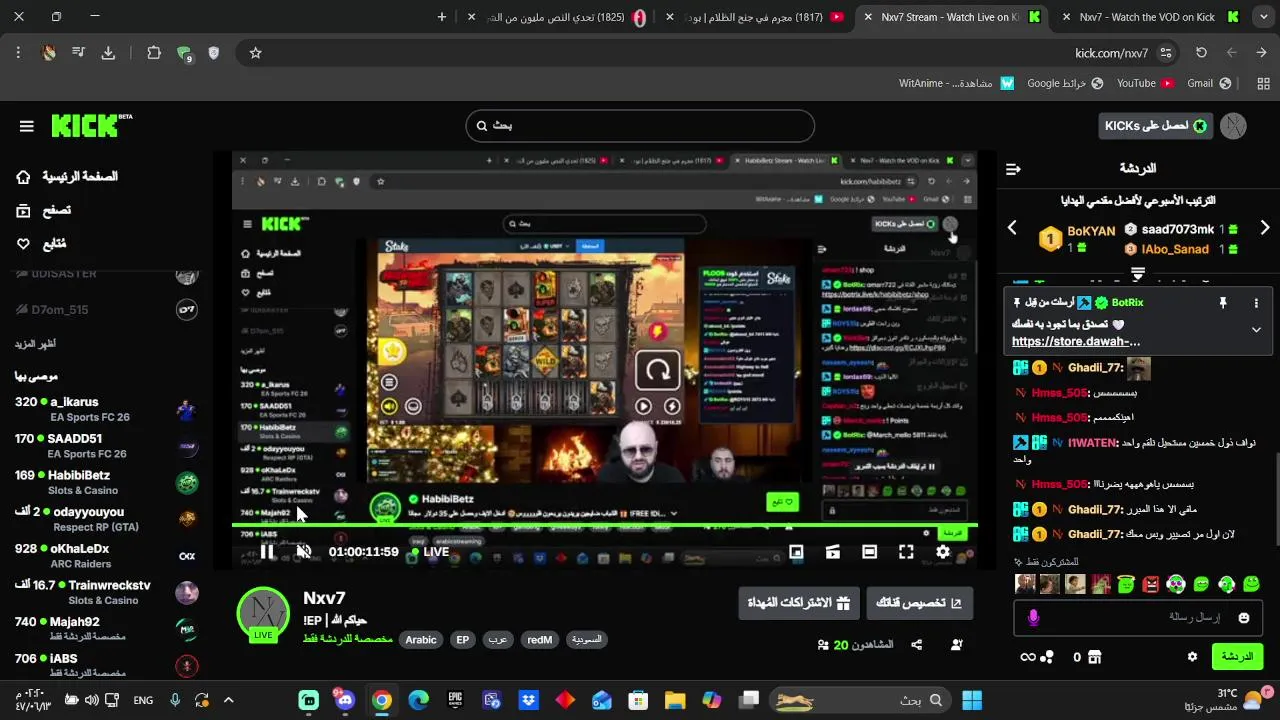1280x720 pixels.
Task: Click the redM tag
Action: (539, 640)
